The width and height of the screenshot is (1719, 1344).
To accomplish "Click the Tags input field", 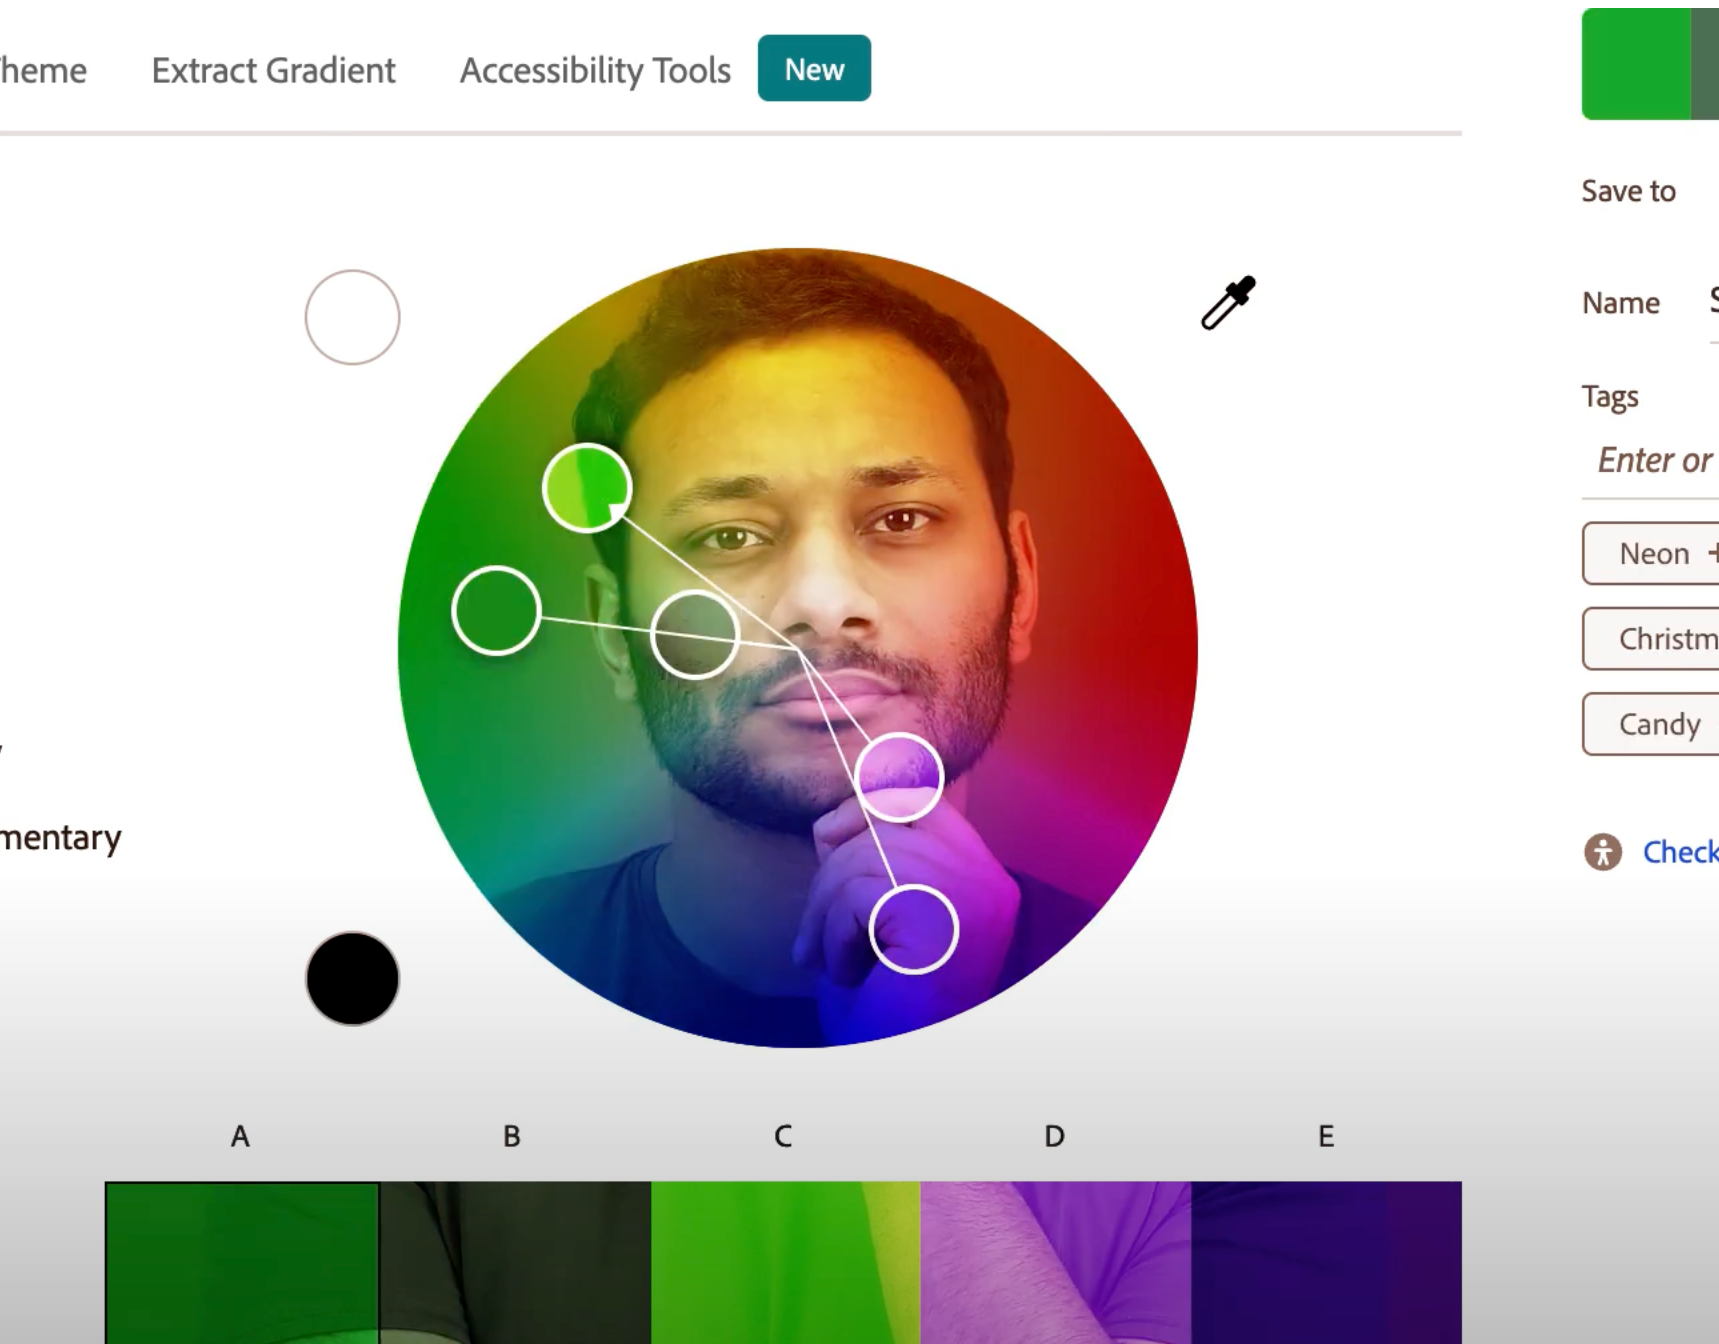I will (x=1651, y=460).
